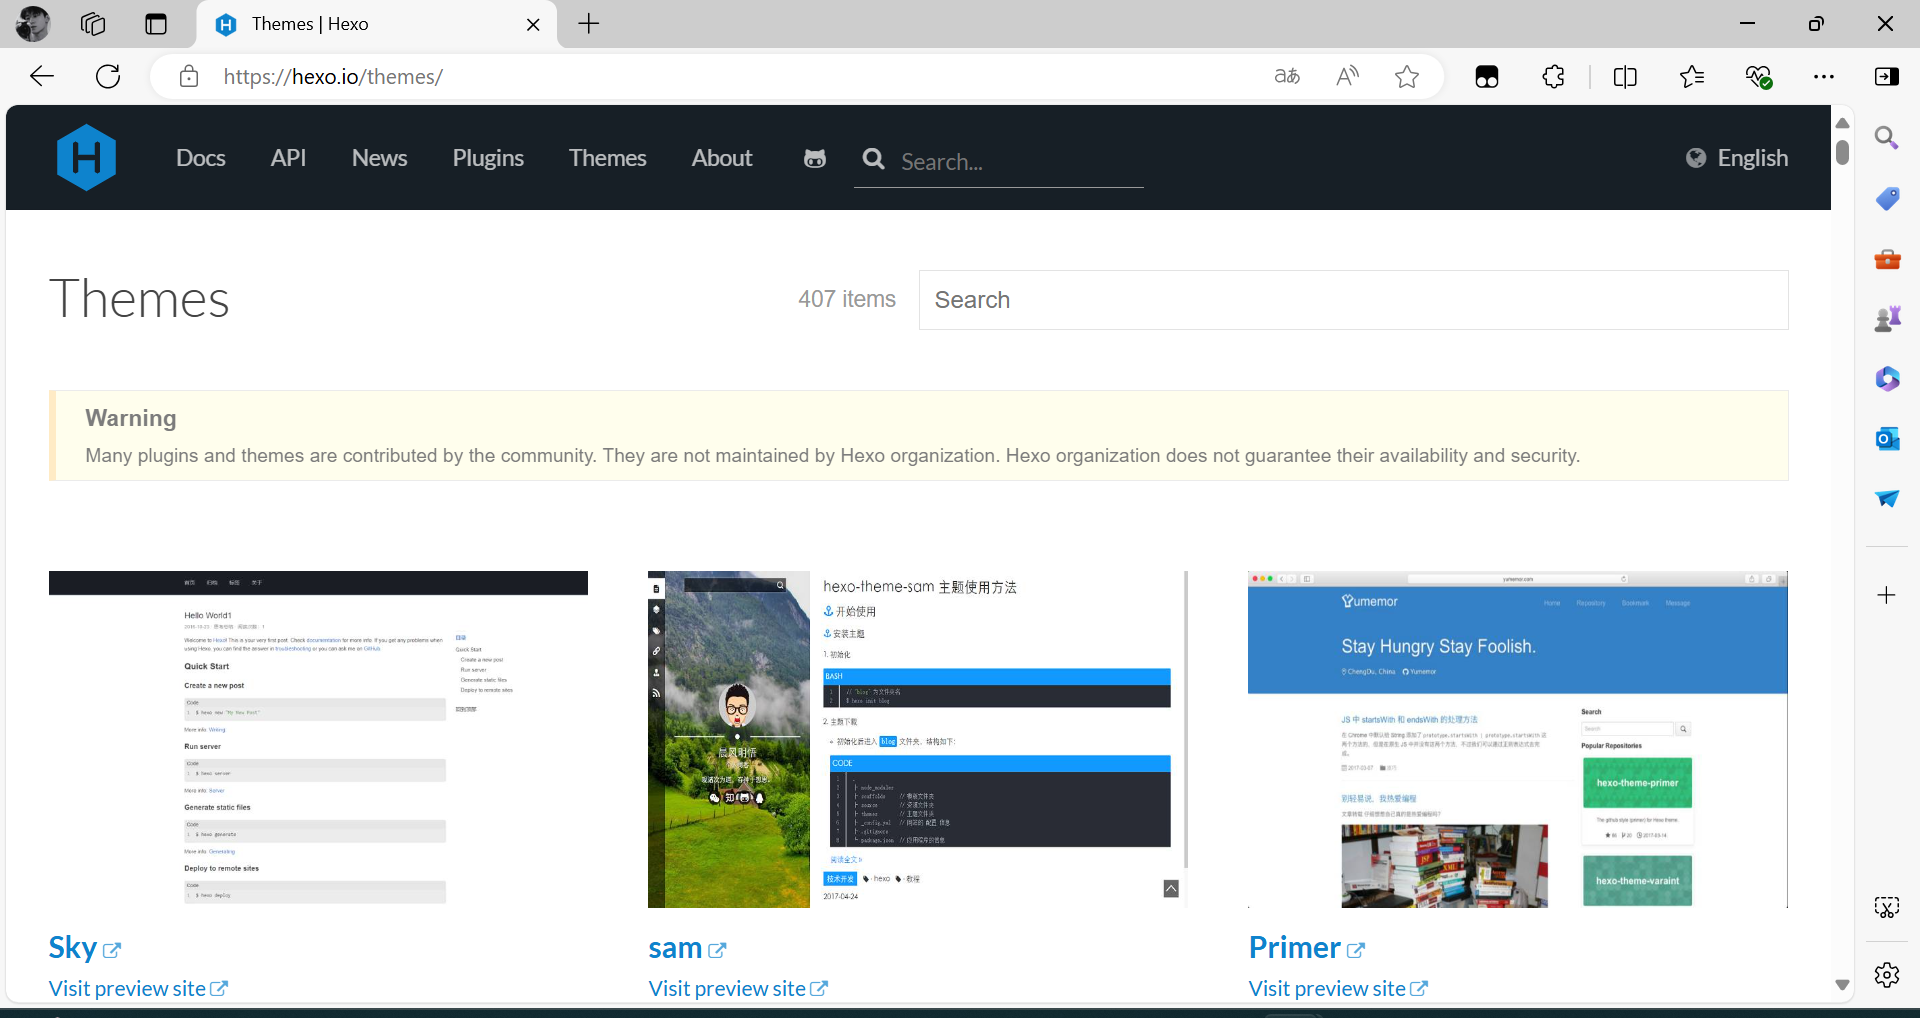The width and height of the screenshot is (1920, 1018).
Task: Click the page vertical scrollbar thumb
Action: (x=1842, y=152)
